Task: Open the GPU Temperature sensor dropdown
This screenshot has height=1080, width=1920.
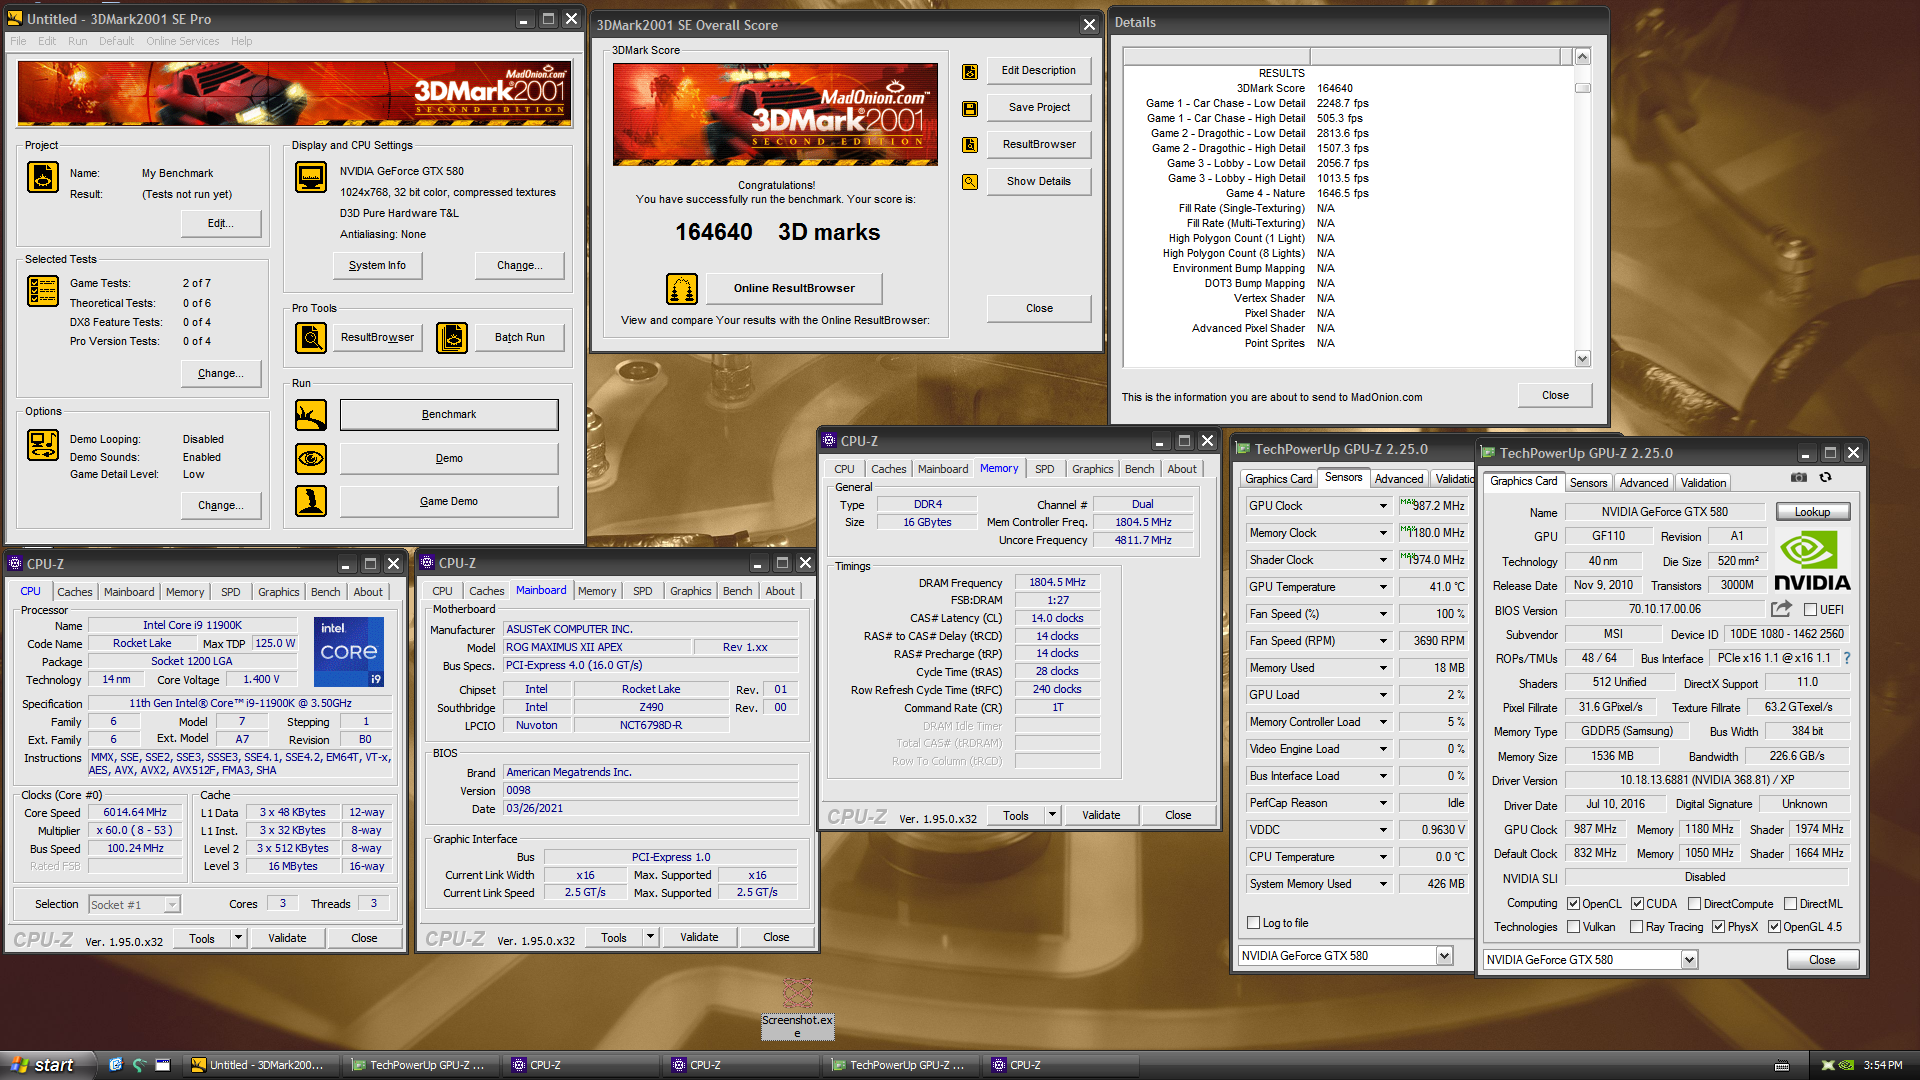Action: pyautogui.click(x=1383, y=587)
